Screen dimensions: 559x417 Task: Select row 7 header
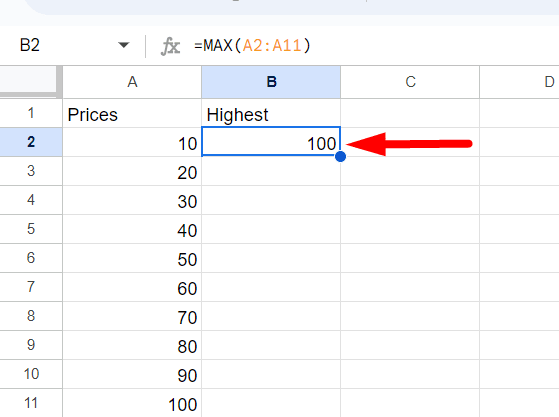tap(31, 287)
